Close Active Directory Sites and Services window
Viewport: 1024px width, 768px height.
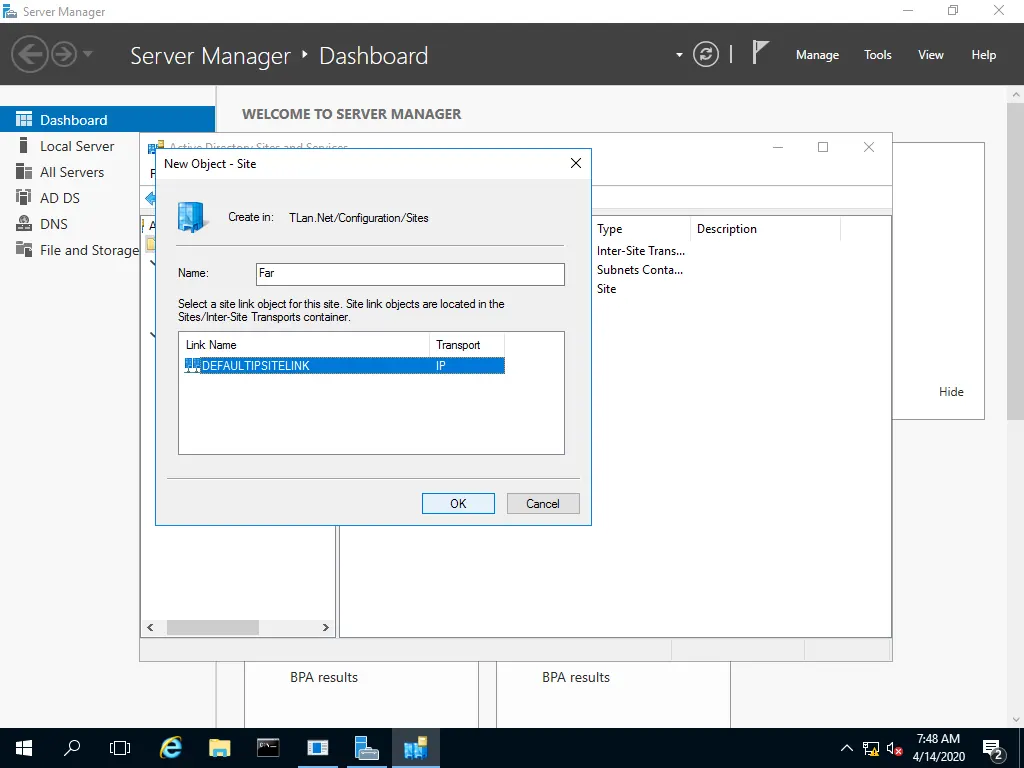[x=869, y=147]
